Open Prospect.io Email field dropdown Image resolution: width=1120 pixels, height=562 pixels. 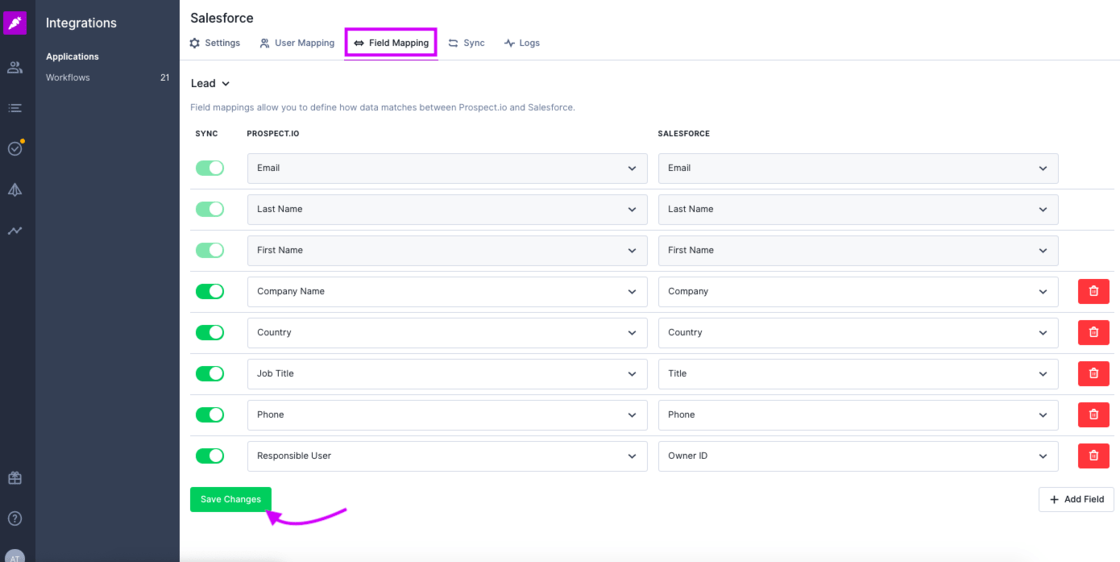(447, 168)
